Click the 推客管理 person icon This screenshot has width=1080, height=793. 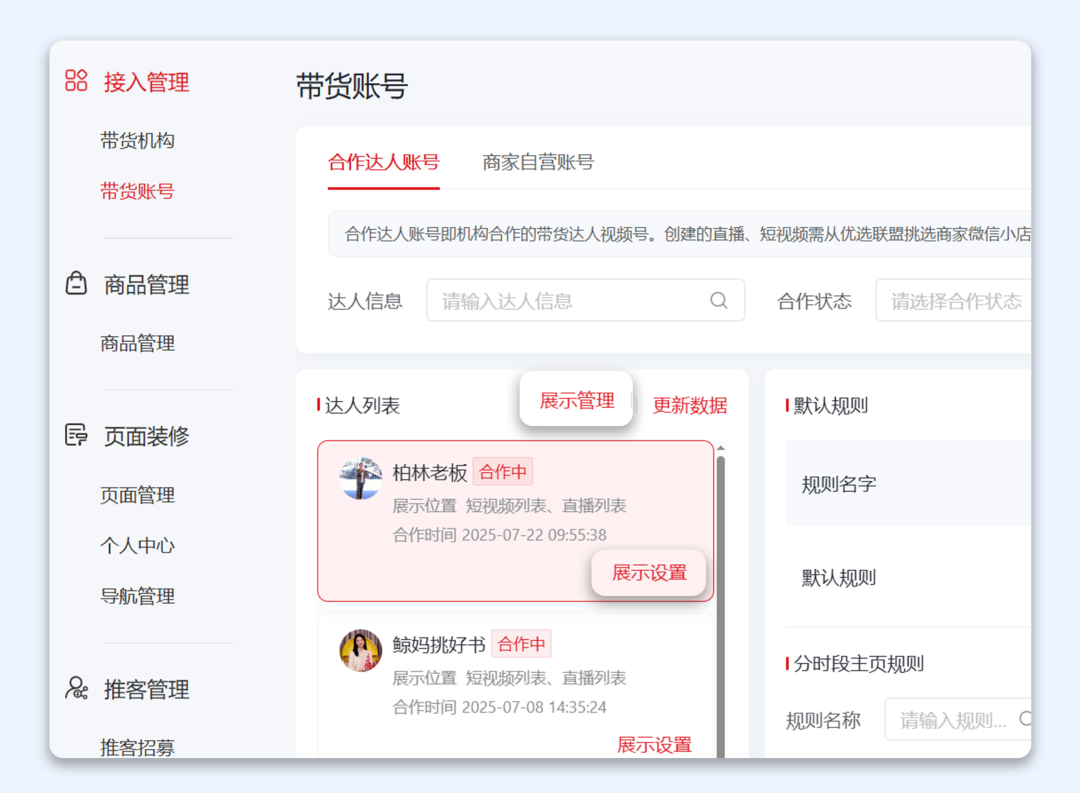coord(77,689)
